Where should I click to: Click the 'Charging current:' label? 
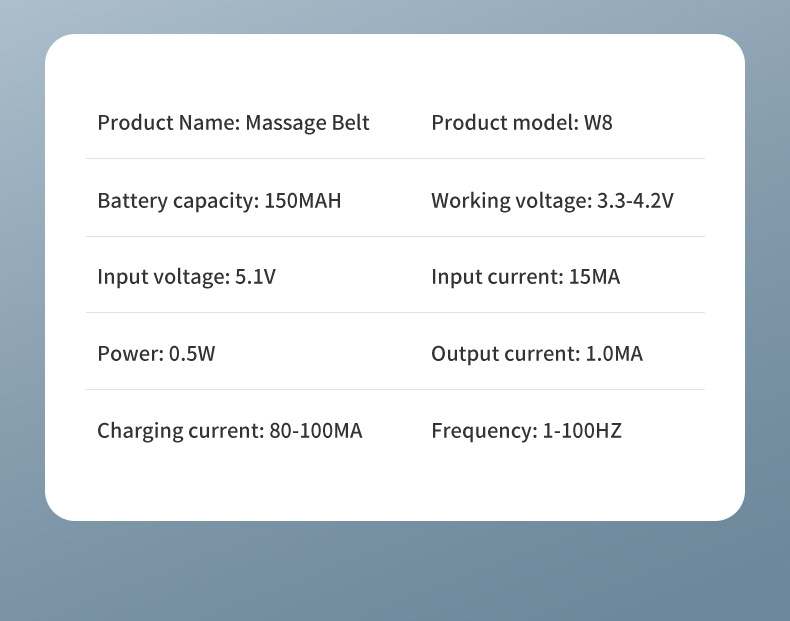180,431
